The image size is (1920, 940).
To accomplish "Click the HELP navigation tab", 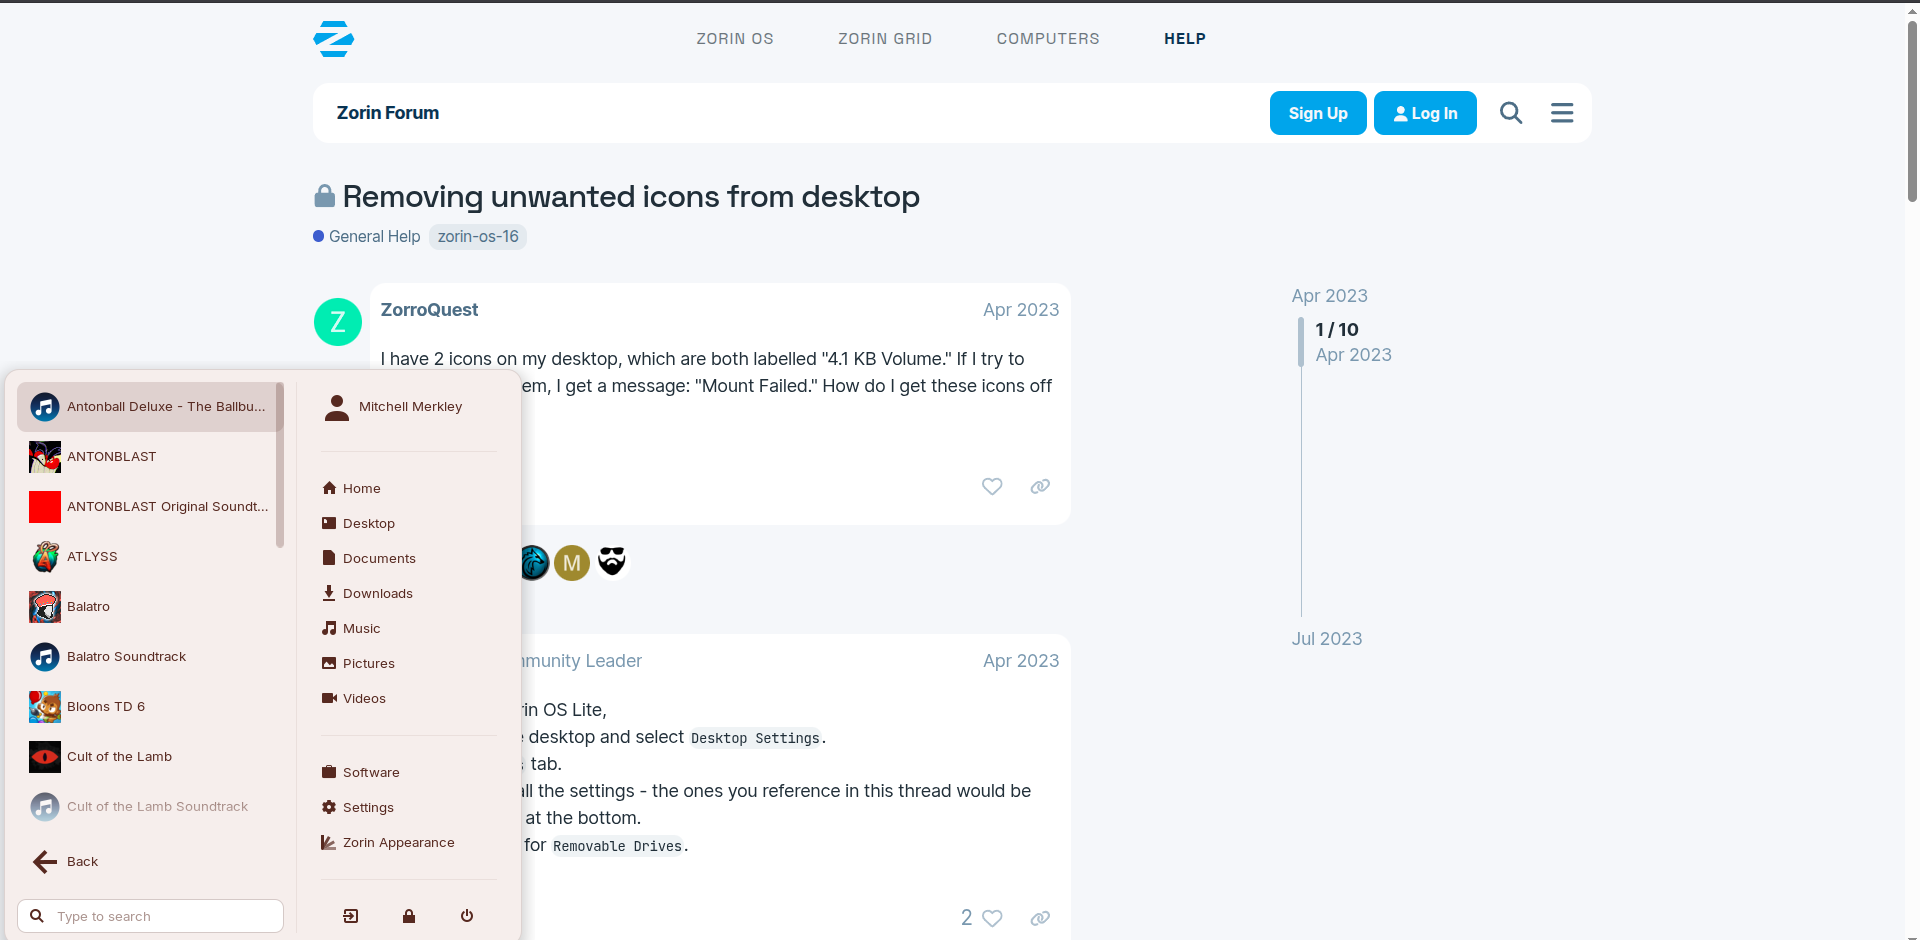I will (x=1184, y=39).
